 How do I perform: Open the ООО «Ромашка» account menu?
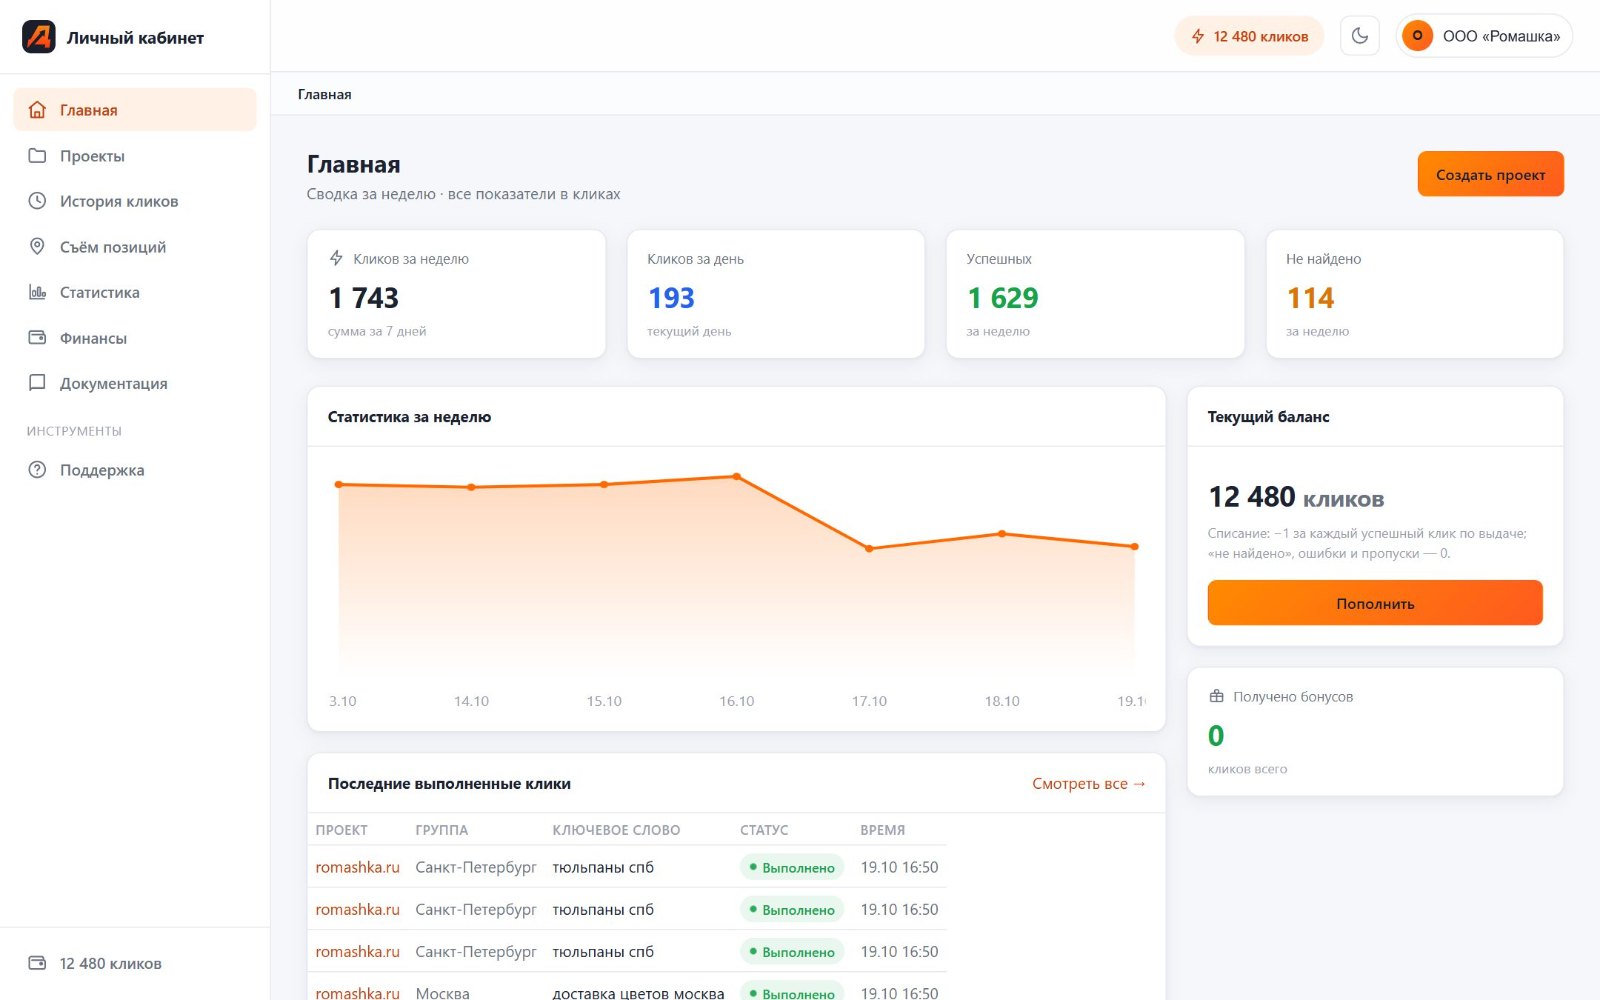tap(1484, 36)
